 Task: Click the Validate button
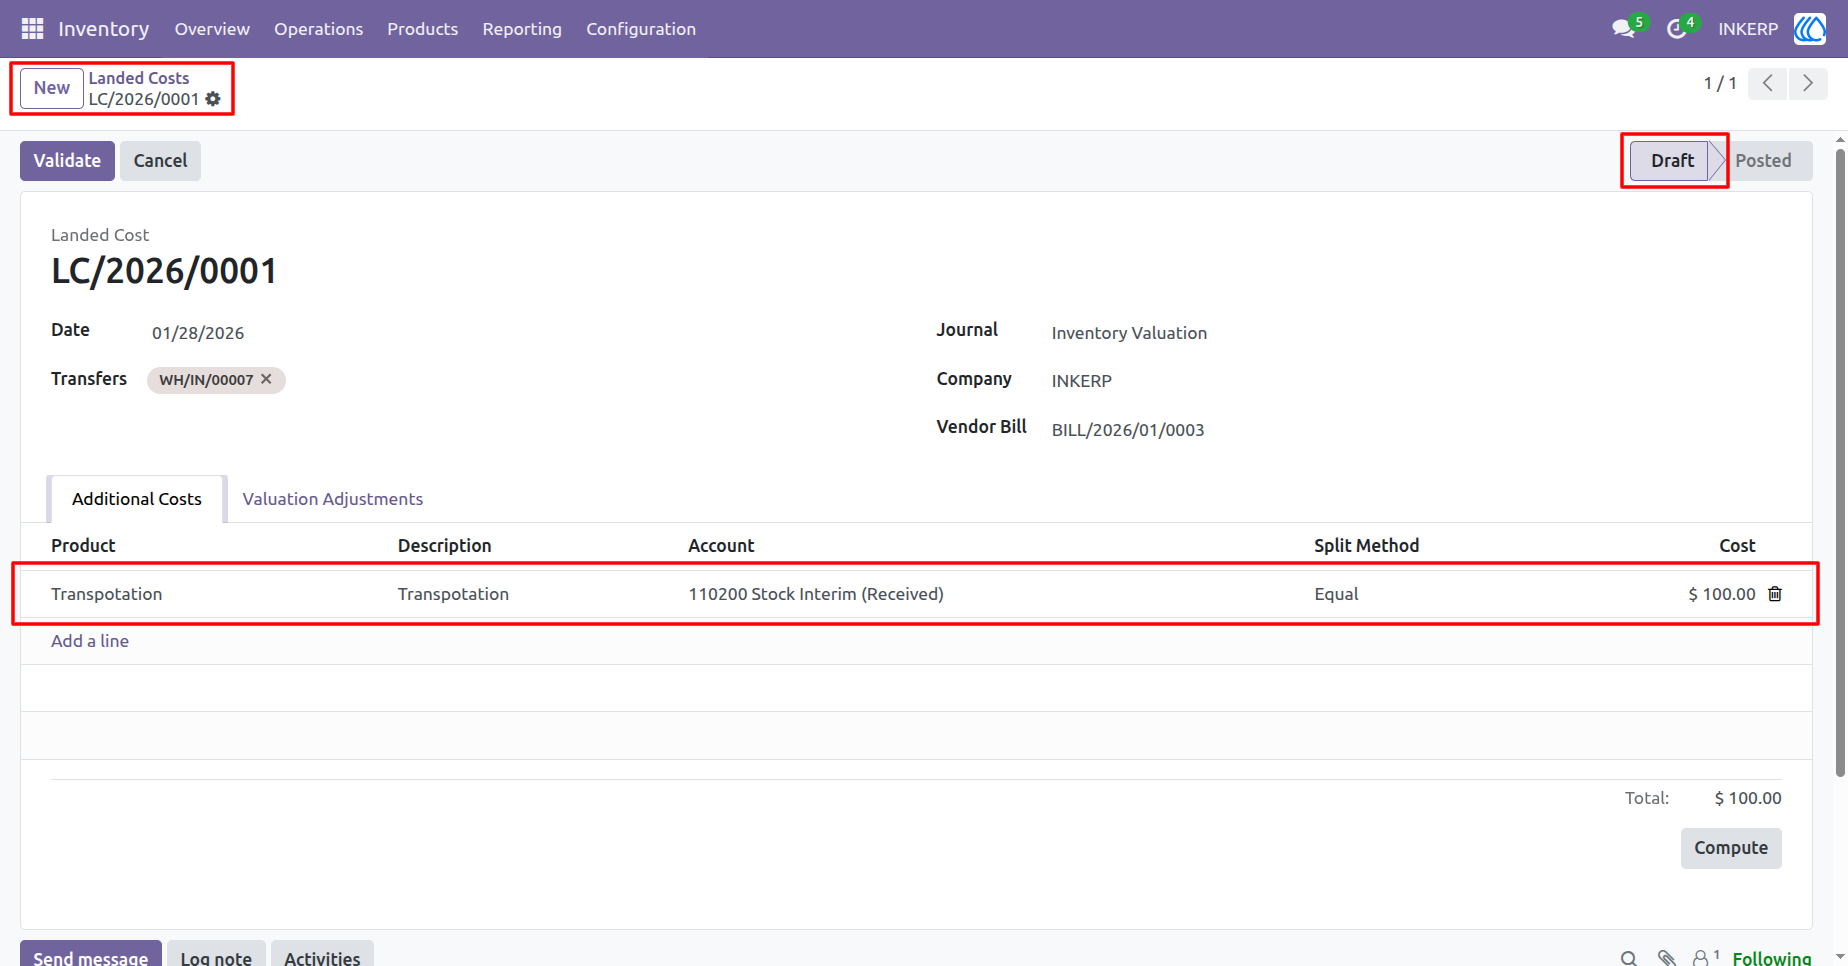[x=67, y=161]
